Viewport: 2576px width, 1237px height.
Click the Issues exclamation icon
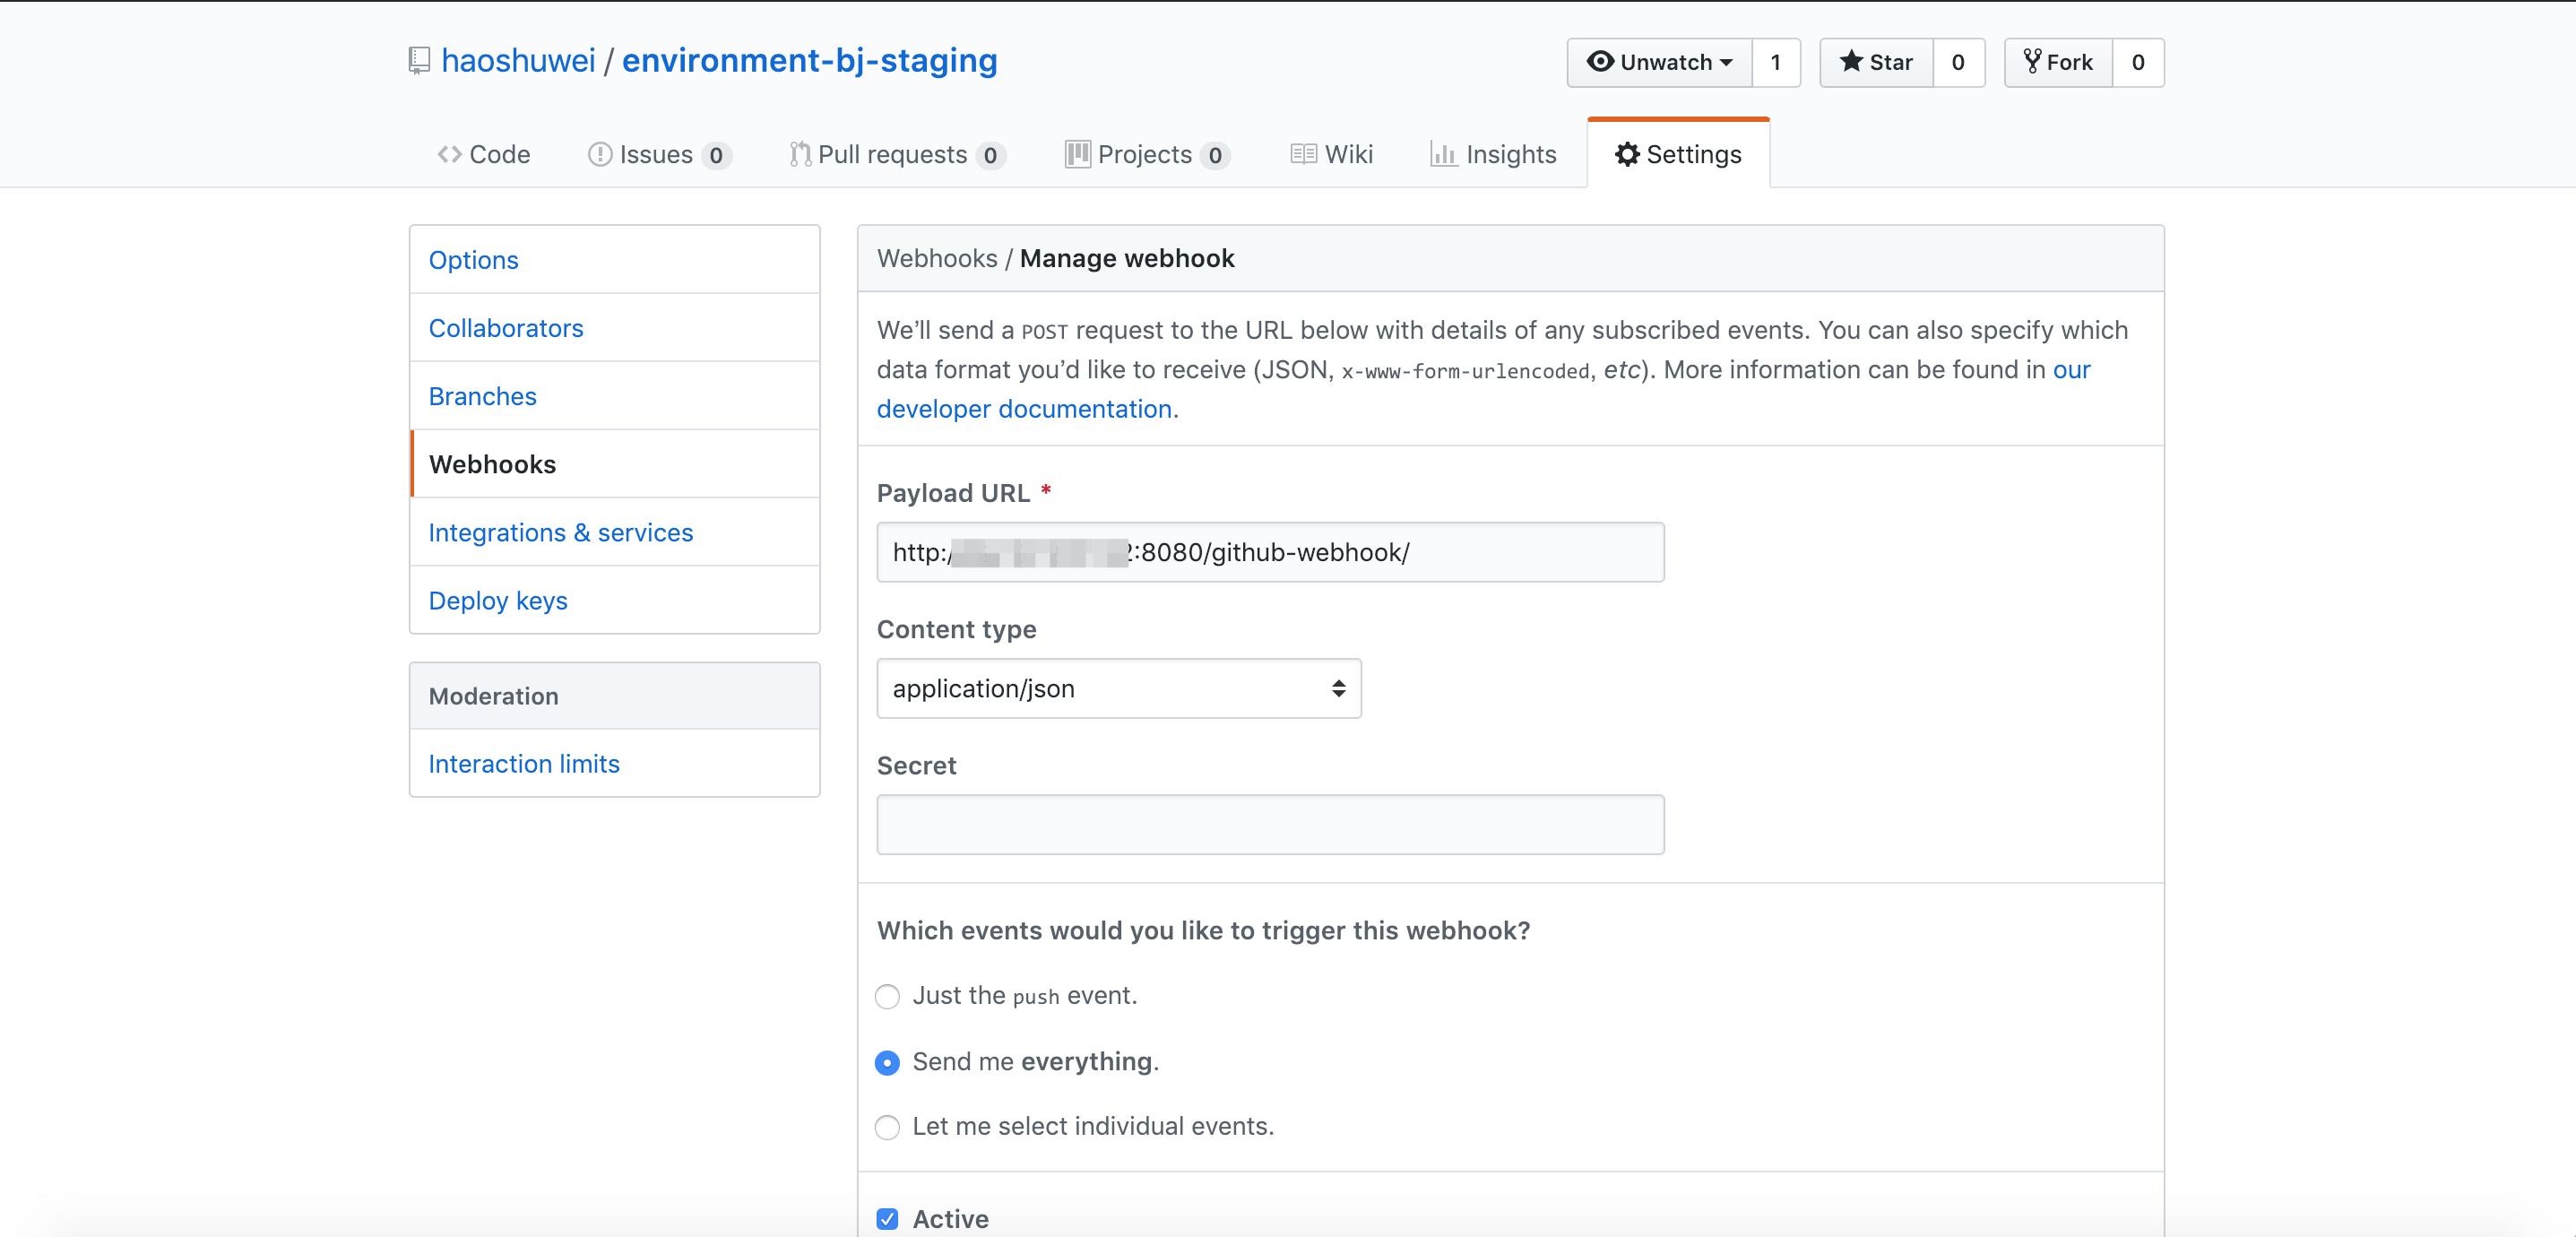600,154
